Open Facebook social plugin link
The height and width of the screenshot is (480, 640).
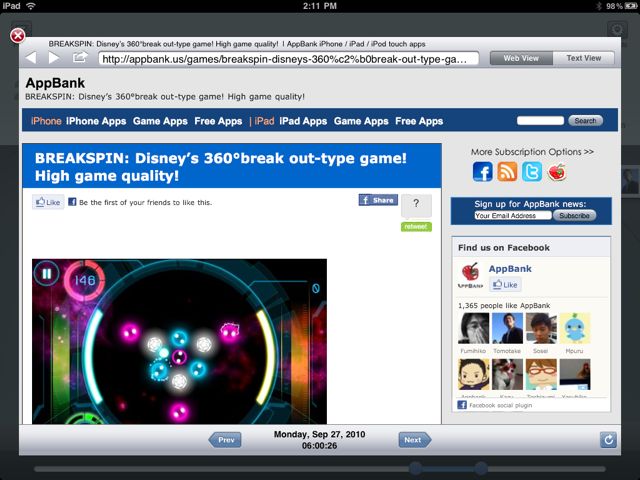pos(500,405)
